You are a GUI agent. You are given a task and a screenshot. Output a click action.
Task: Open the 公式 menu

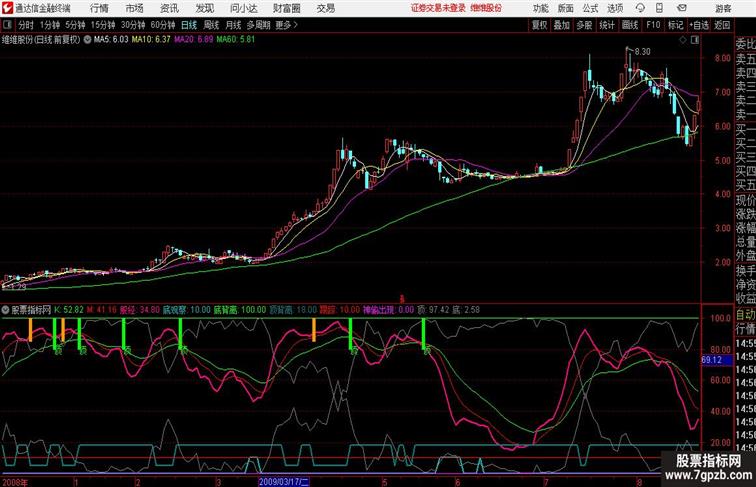point(590,8)
